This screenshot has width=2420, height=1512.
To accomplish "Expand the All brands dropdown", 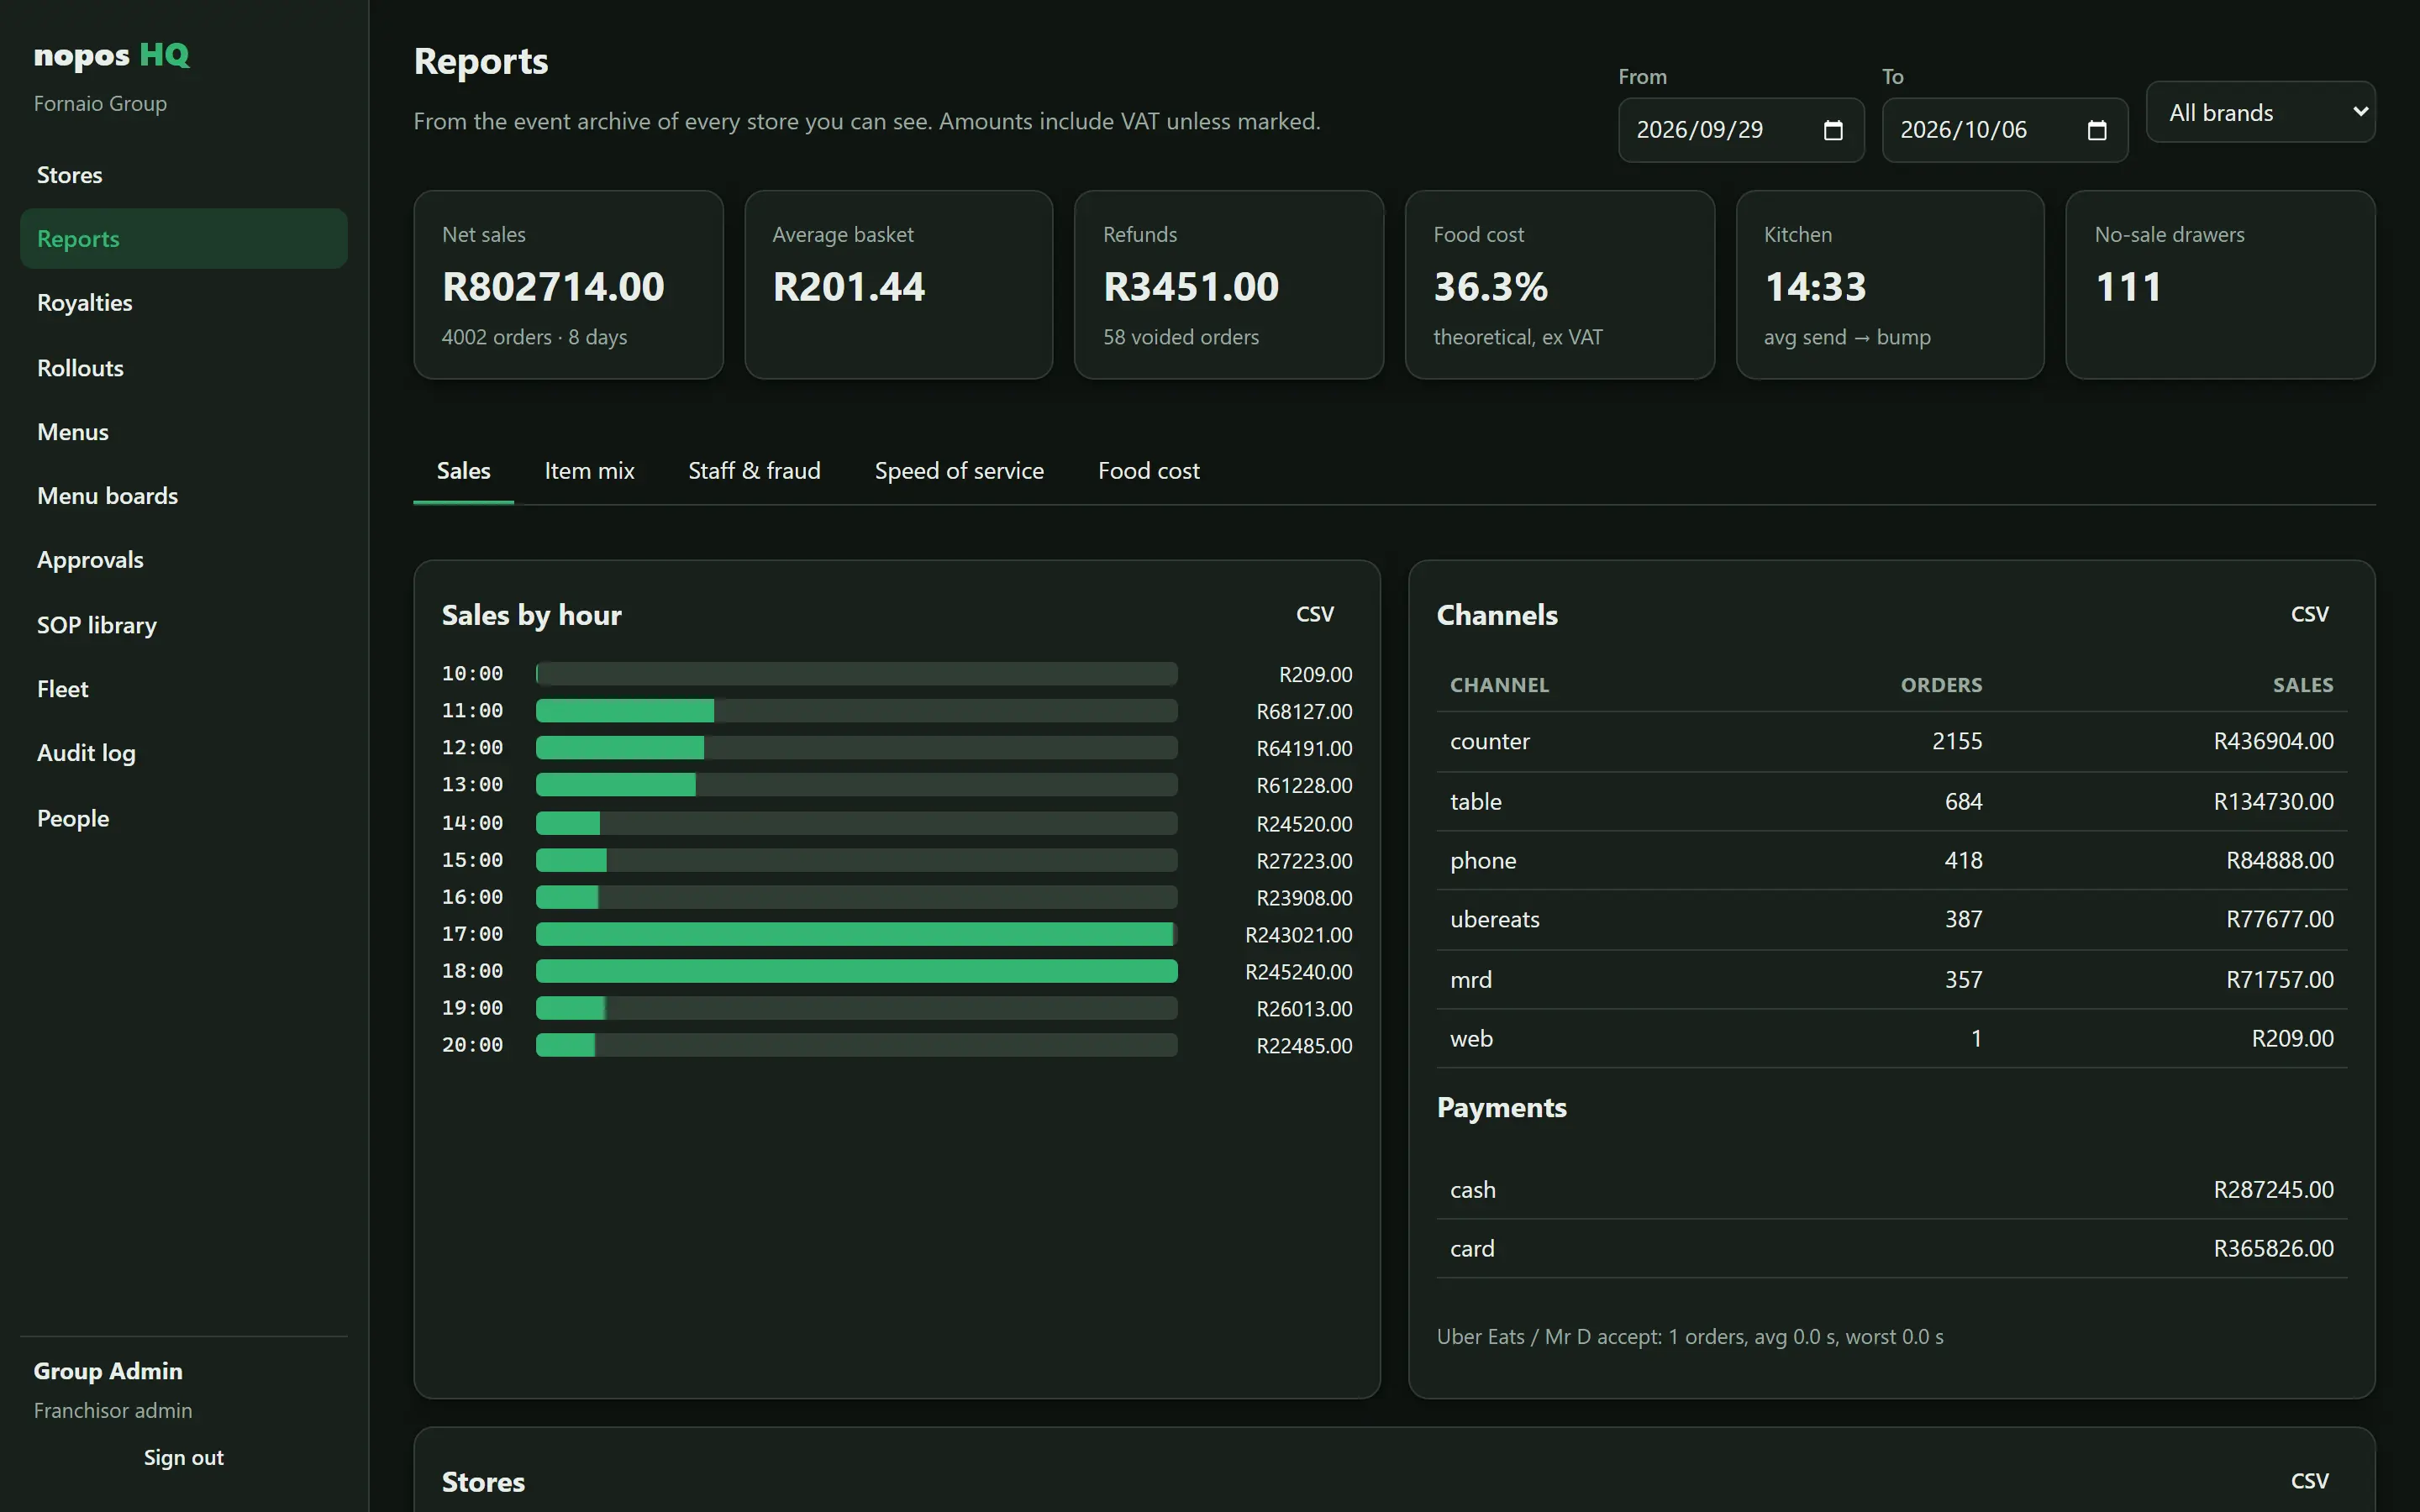I will tap(2260, 112).
